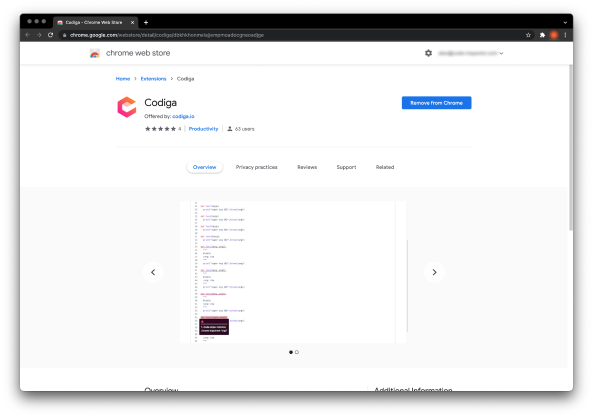Select the Codiga browser tab

click(x=95, y=23)
